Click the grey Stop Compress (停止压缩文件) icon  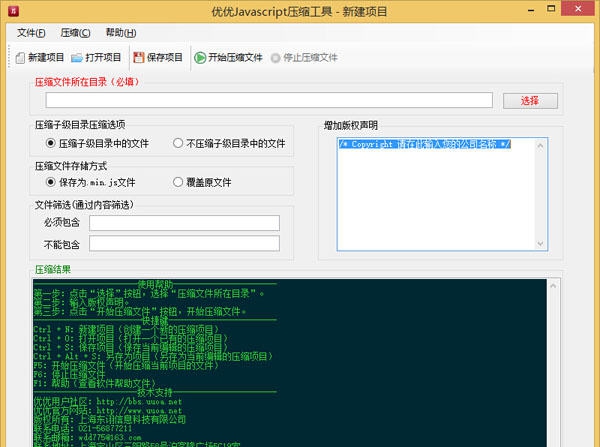pos(276,58)
